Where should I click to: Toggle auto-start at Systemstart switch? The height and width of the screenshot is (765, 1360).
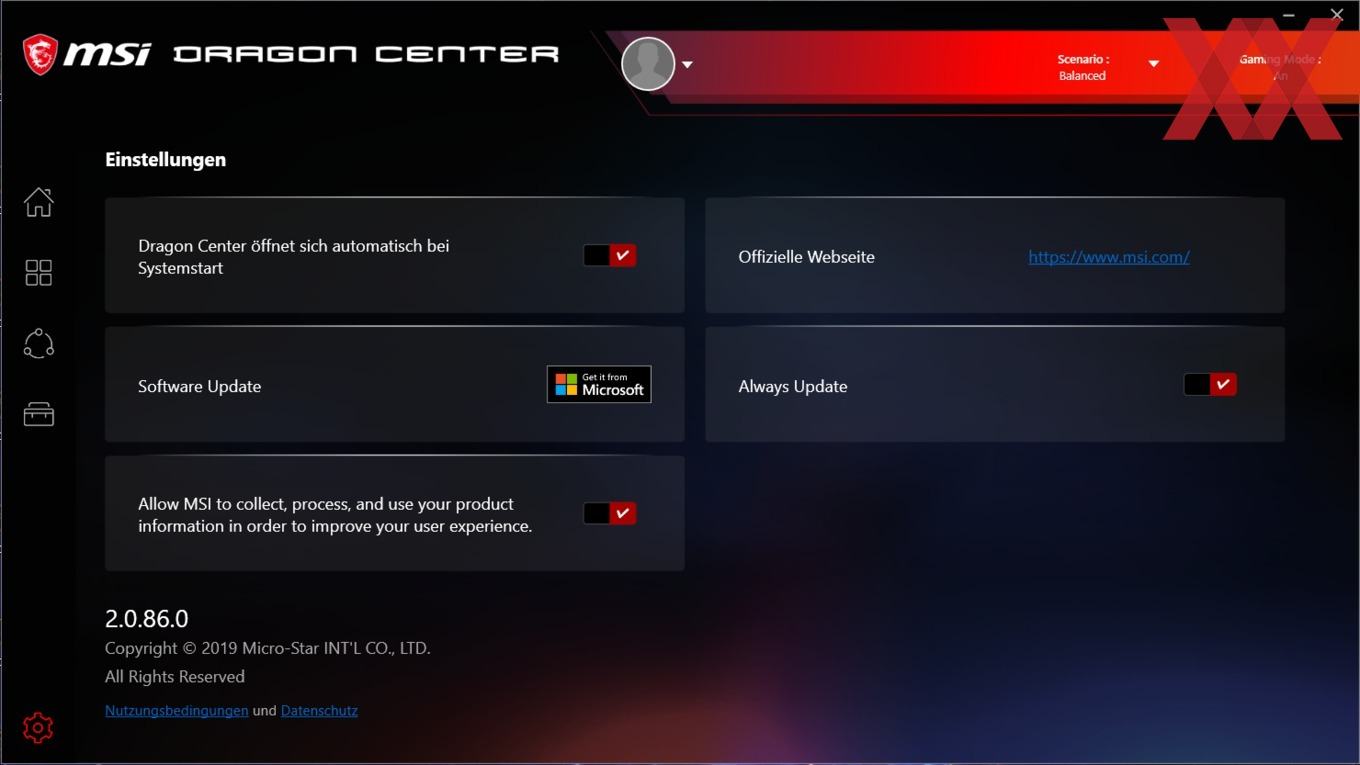[x=610, y=256]
